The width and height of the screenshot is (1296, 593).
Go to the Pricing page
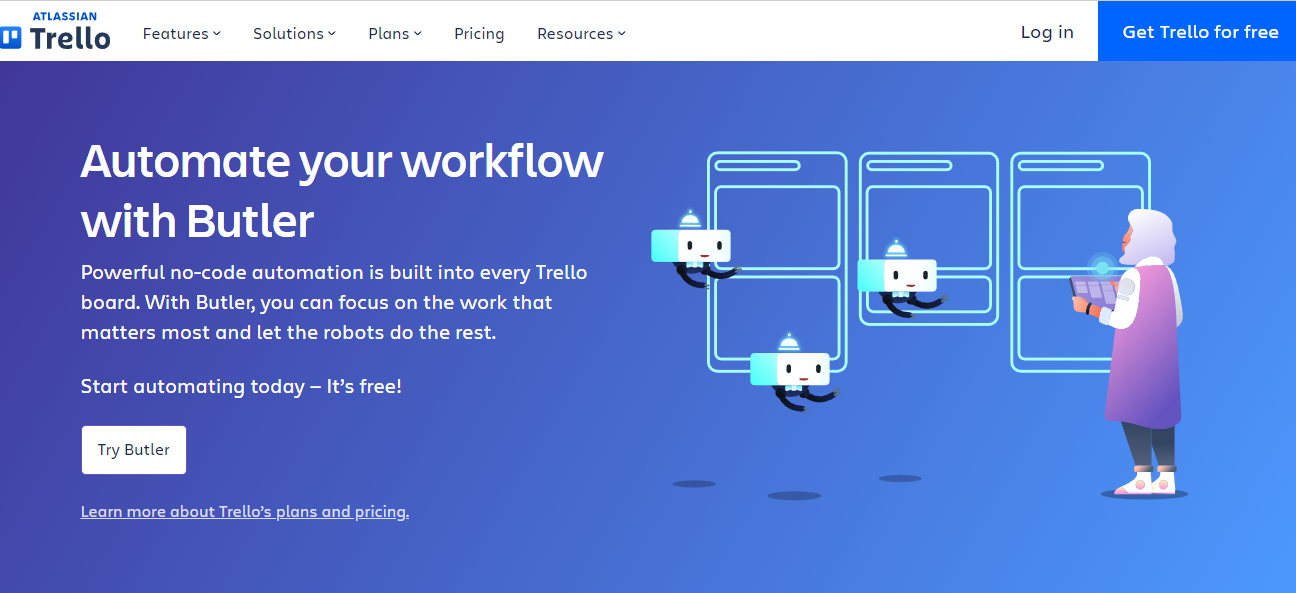tap(479, 33)
